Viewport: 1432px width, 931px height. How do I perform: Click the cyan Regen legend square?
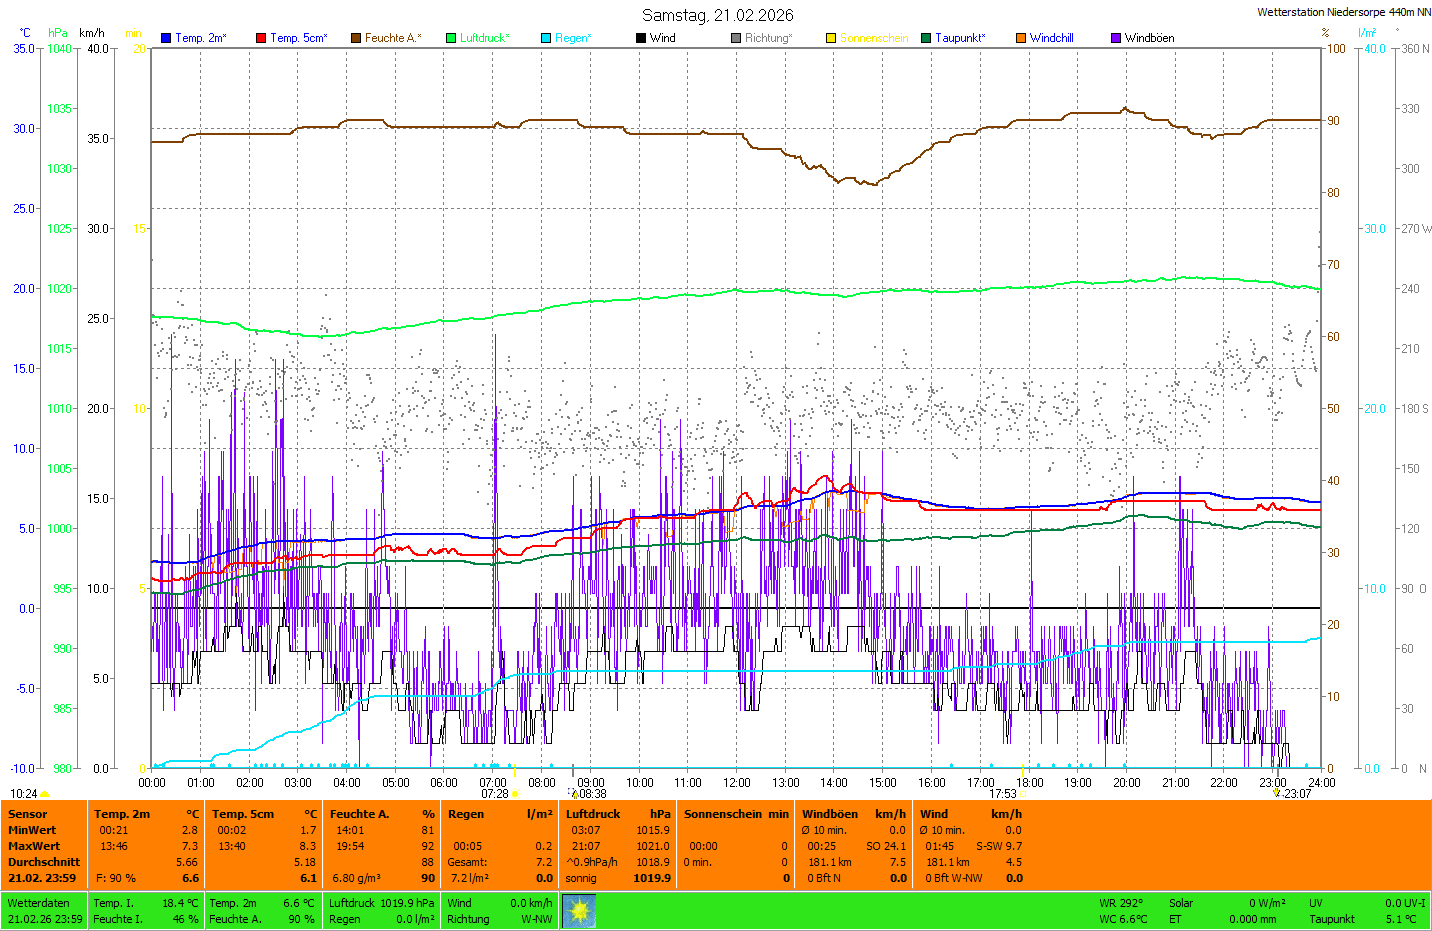click(x=546, y=38)
